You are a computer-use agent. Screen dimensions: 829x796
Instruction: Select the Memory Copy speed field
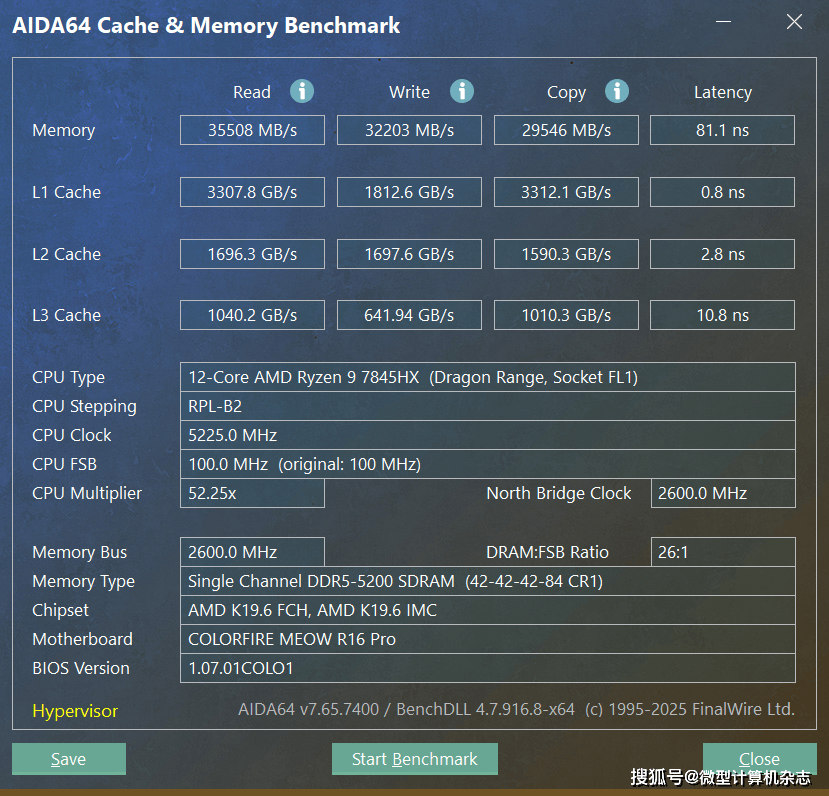click(x=566, y=130)
